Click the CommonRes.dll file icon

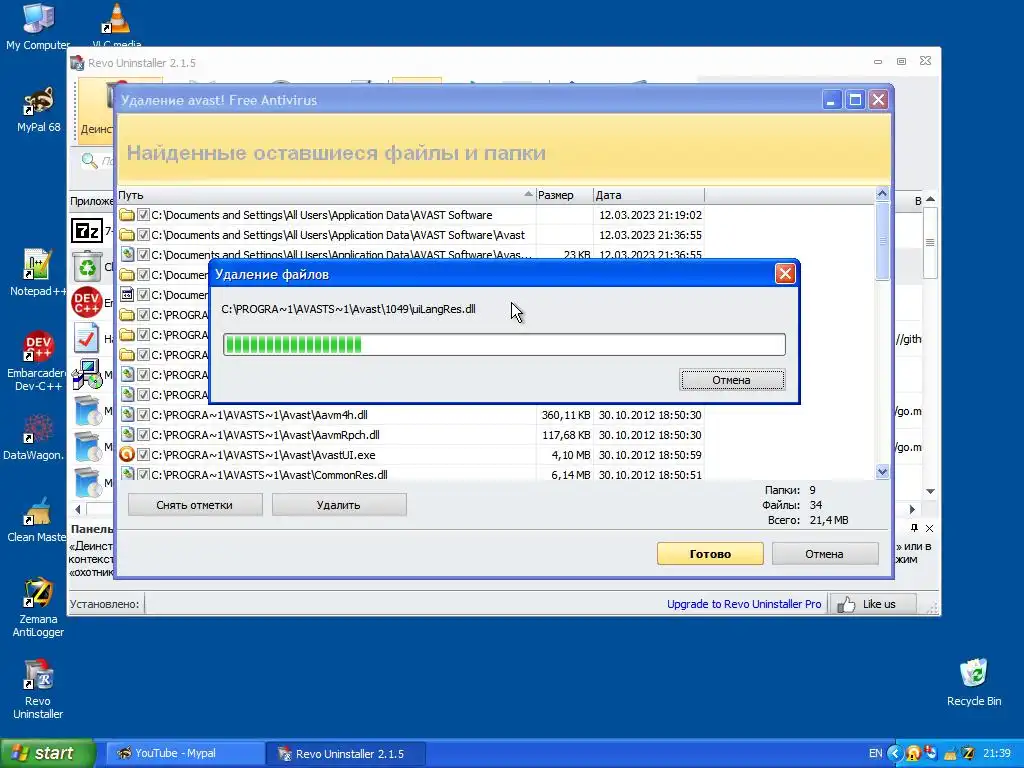click(x=127, y=475)
